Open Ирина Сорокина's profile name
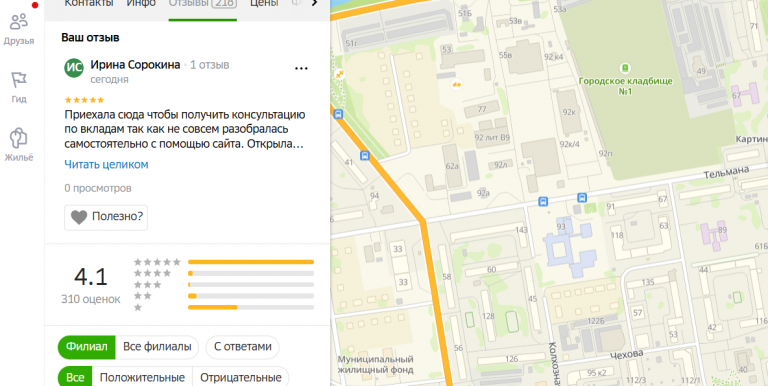The image size is (768, 386). 135,65
